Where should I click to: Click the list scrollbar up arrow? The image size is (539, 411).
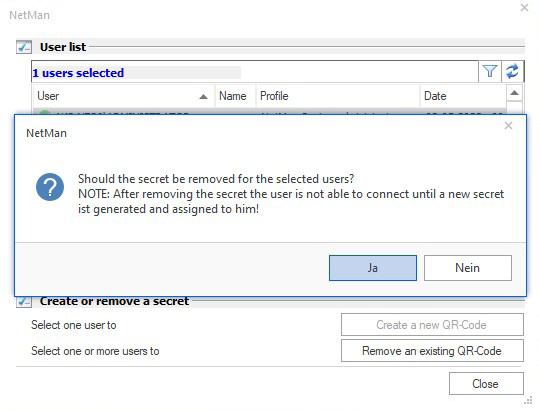click(x=515, y=93)
